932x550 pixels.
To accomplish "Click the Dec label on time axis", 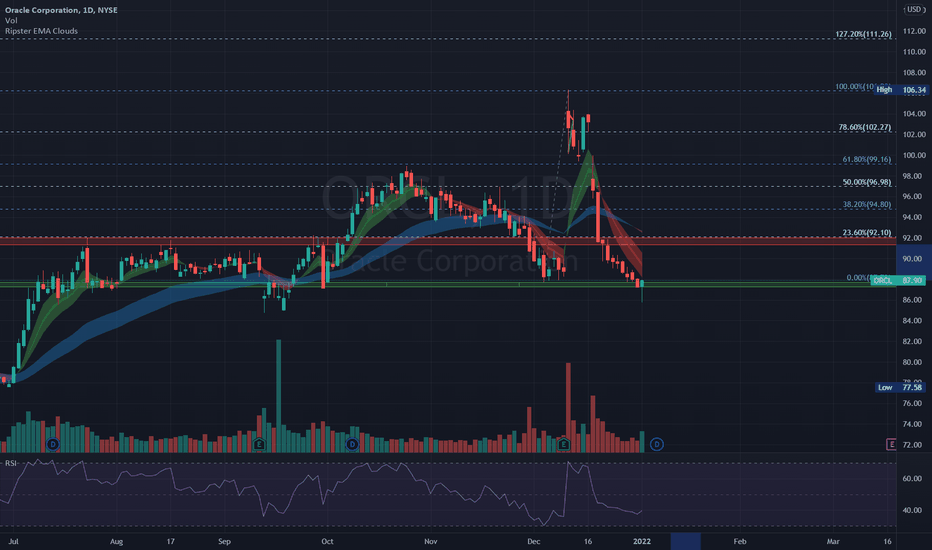I will [534, 541].
